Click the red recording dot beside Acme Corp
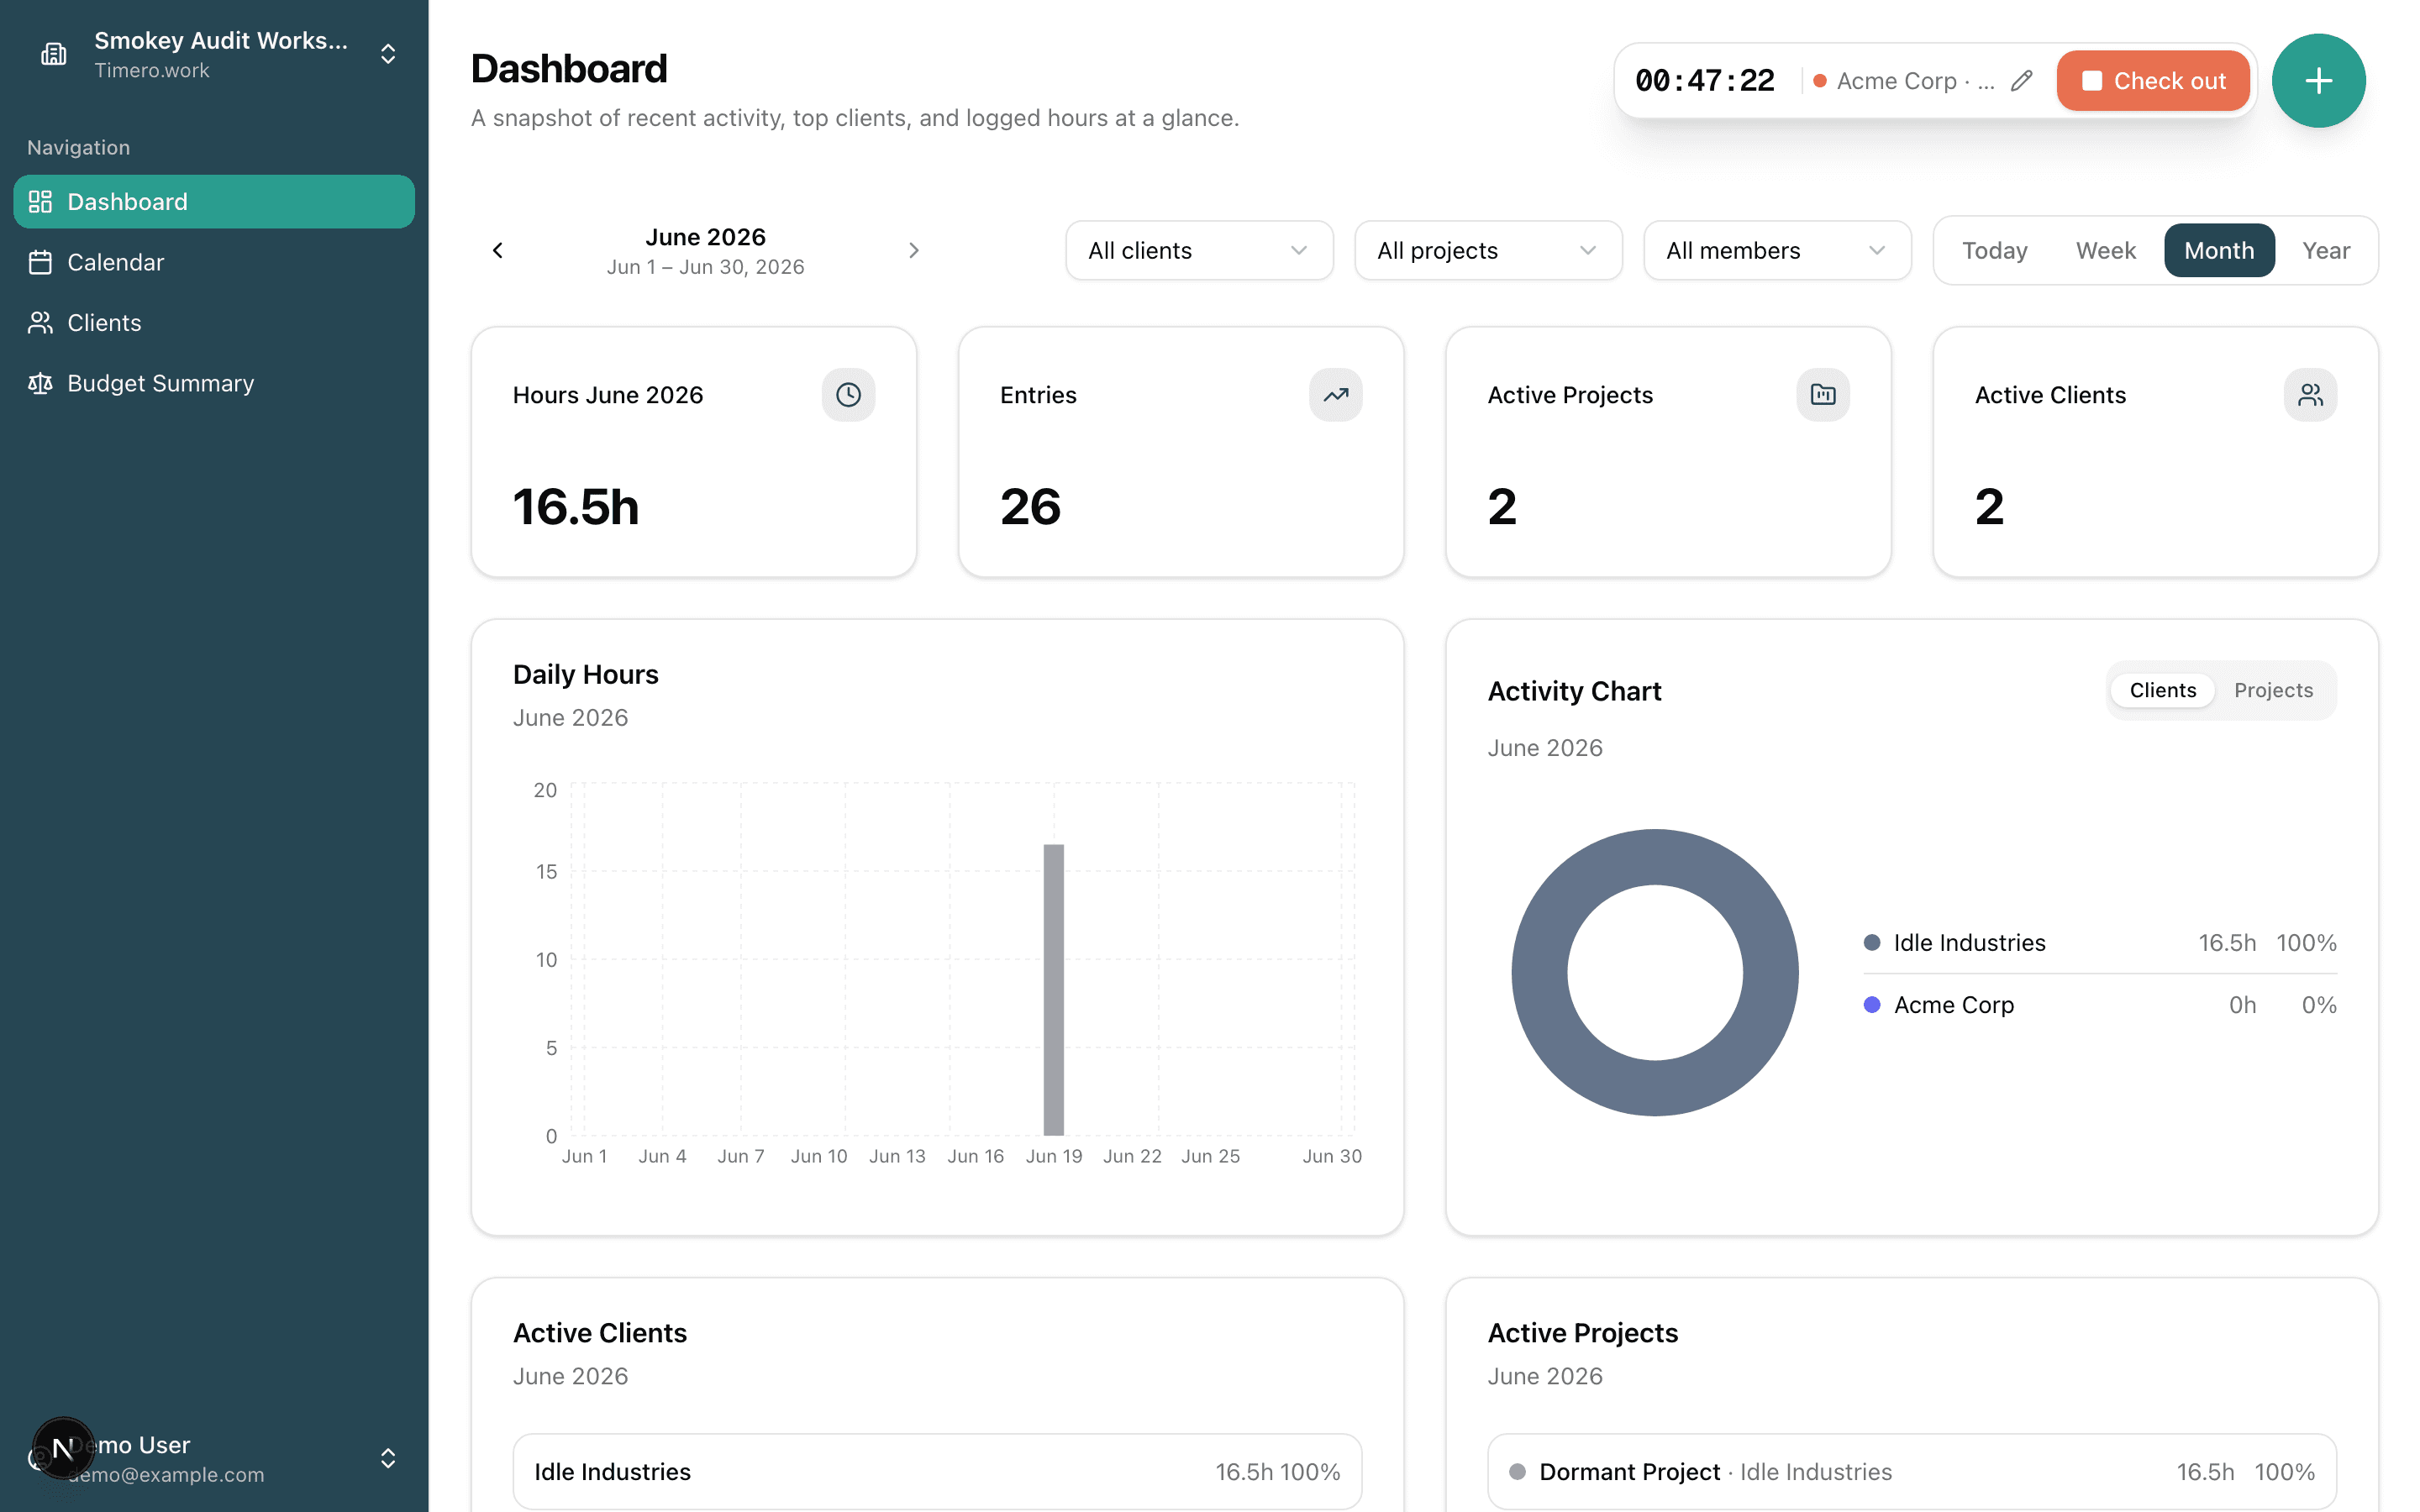 1820,81
